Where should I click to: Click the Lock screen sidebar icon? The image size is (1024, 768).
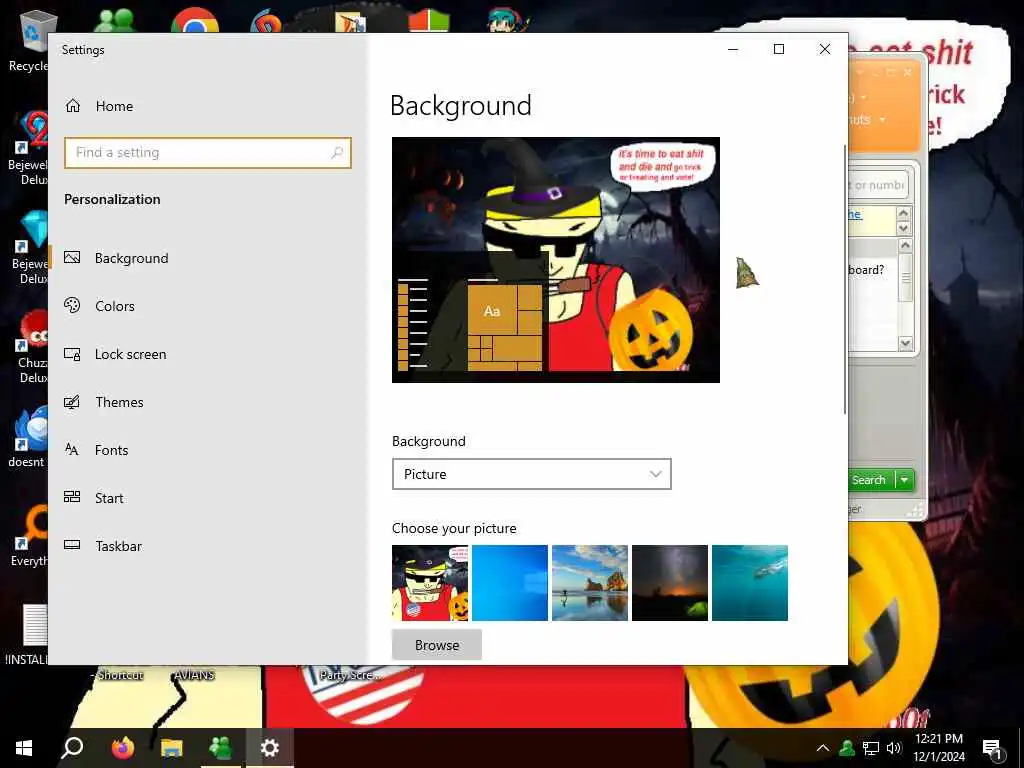click(x=72, y=354)
